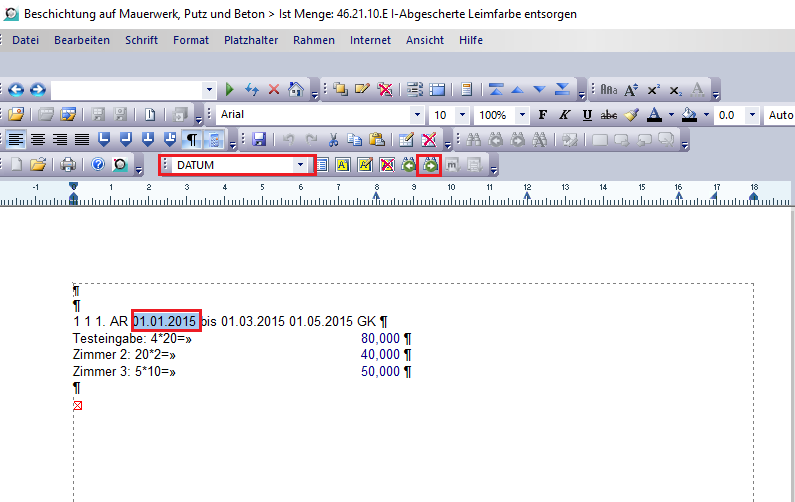
Task: Toggle underline U formatting button
Action: [x=587, y=115]
